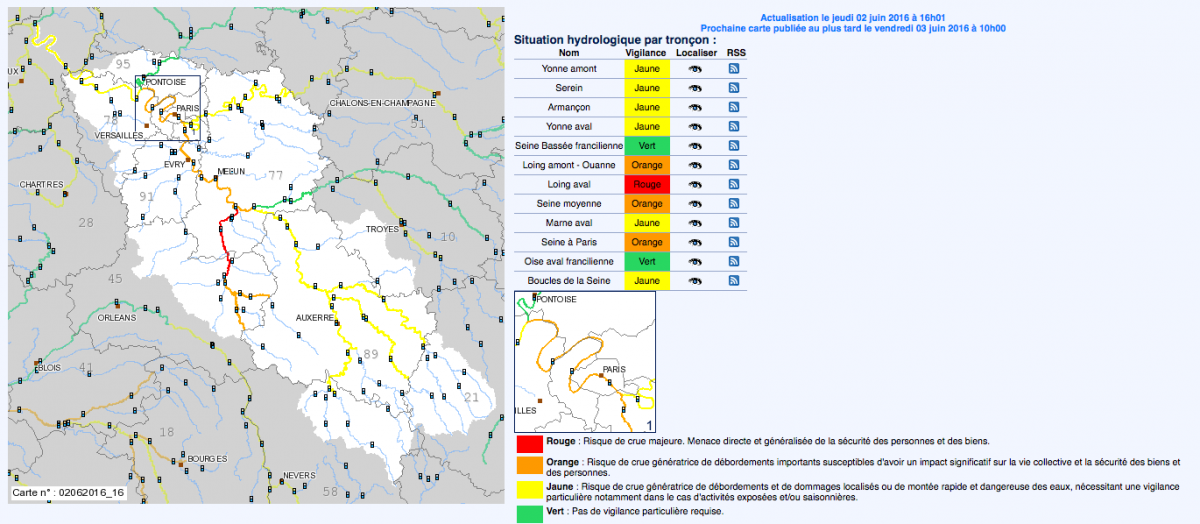The width and height of the screenshot is (1200, 524).
Task: Click the Paris zoom inset thumbnail
Action: tap(584, 361)
